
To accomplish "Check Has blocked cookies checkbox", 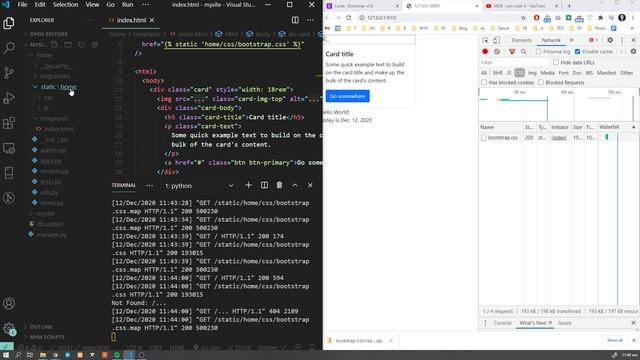I will pos(484,82).
